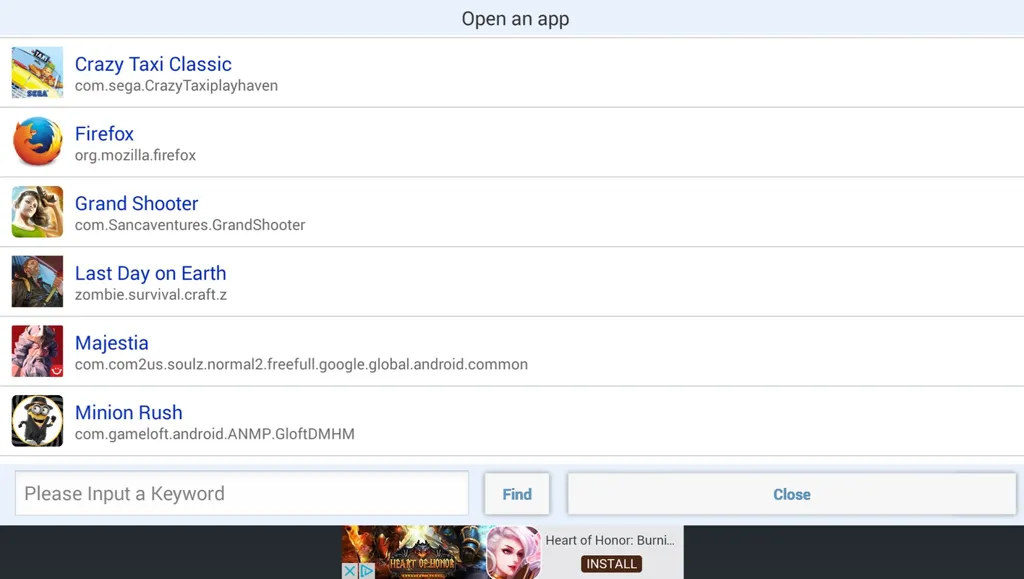The width and height of the screenshot is (1024, 579).
Task: Open the AdChoices triangle icon
Action: coord(366,571)
